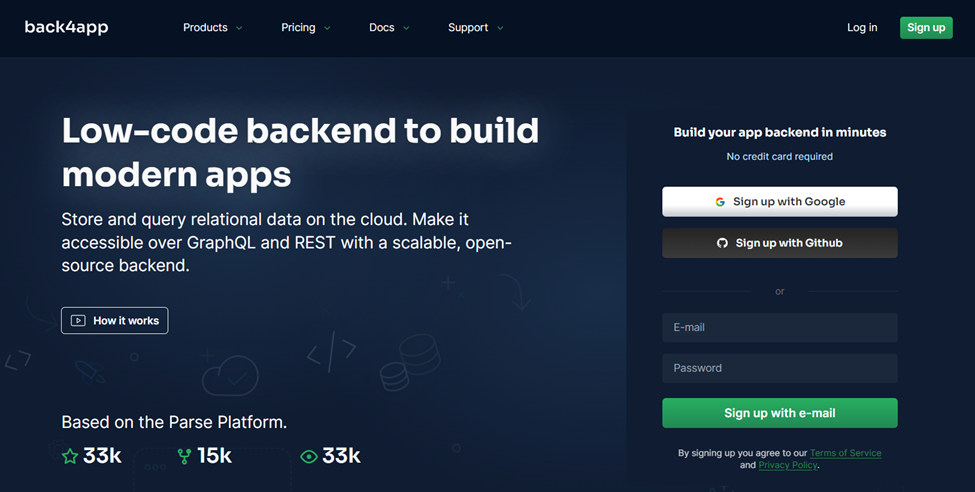
Task: Click Sign up with e-mail button
Action: coord(780,413)
